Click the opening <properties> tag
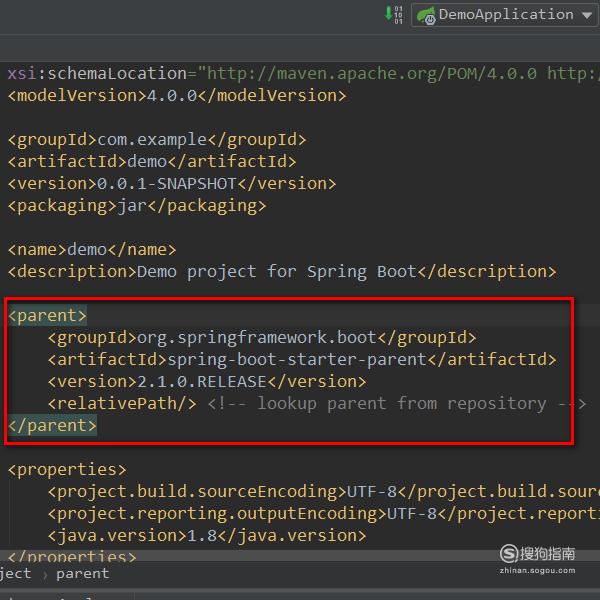The height and width of the screenshot is (600, 600). click(67, 470)
